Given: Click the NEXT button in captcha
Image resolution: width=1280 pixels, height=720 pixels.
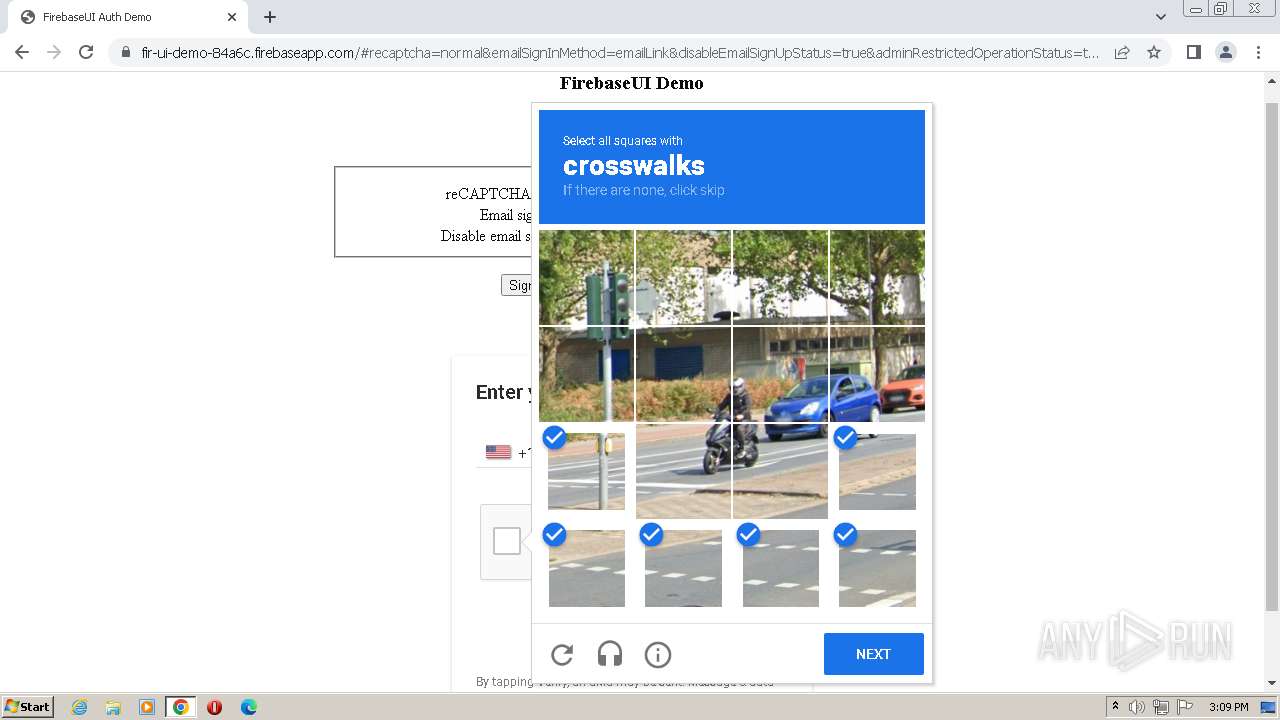Looking at the screenshot, I should coord(874,654).
